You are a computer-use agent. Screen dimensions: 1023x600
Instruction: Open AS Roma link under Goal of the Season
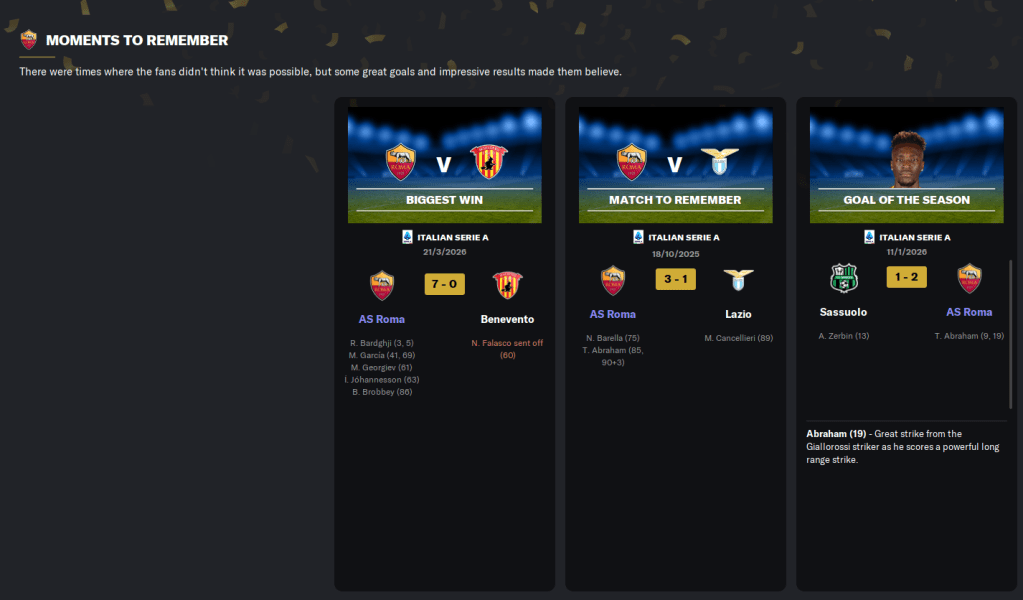coord(970,312)
